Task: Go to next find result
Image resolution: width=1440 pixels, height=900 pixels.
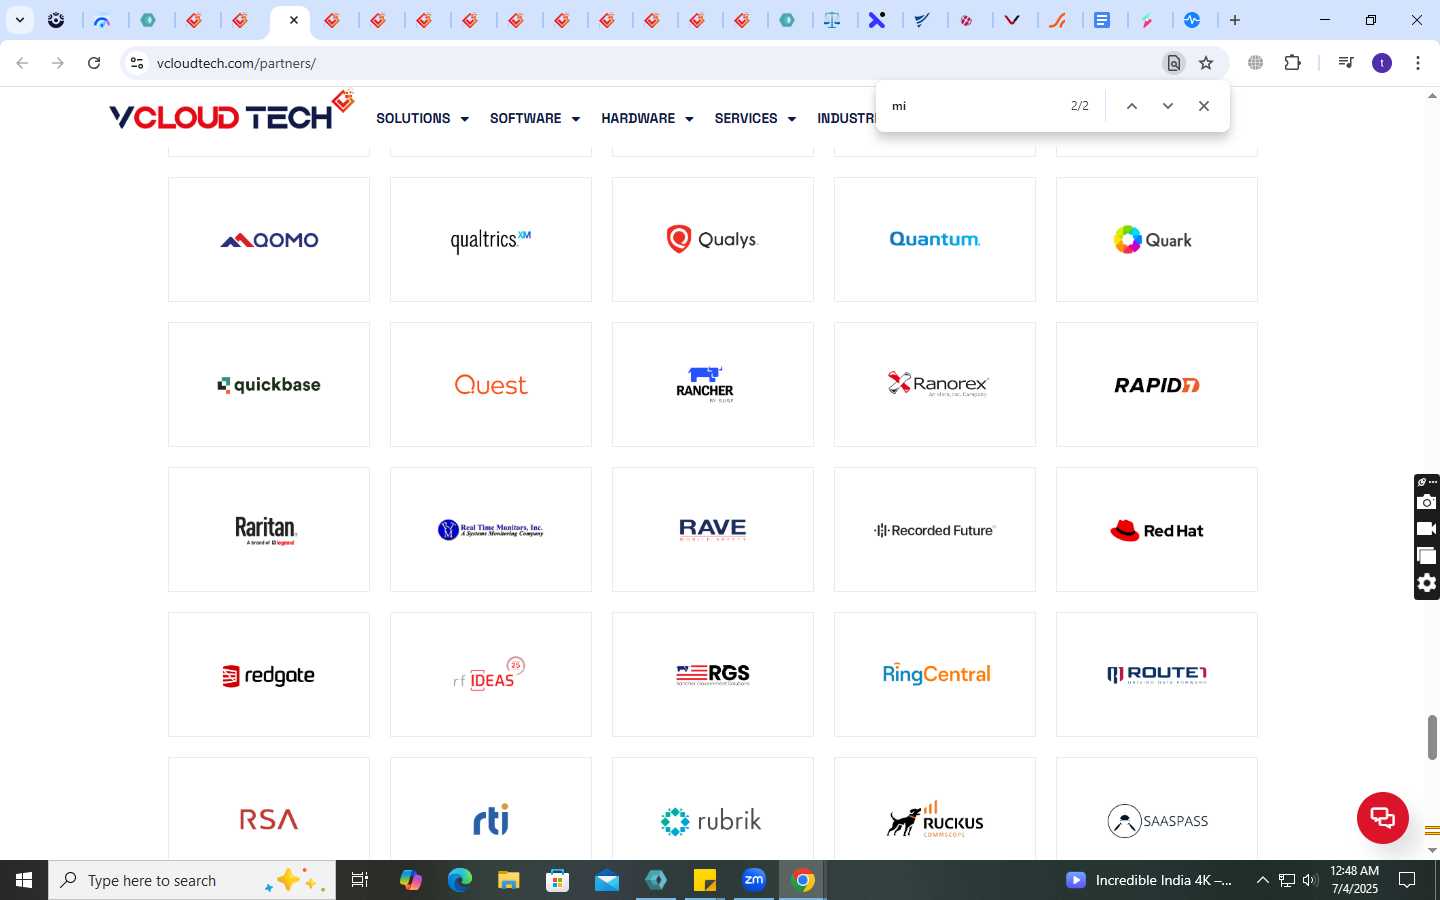Action: [1167, 106]
